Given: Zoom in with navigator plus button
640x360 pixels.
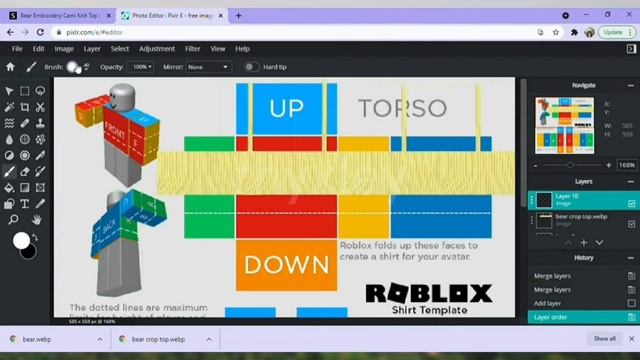Looking at the screenshot, I should pyautogui.click(x=609, y=165).
